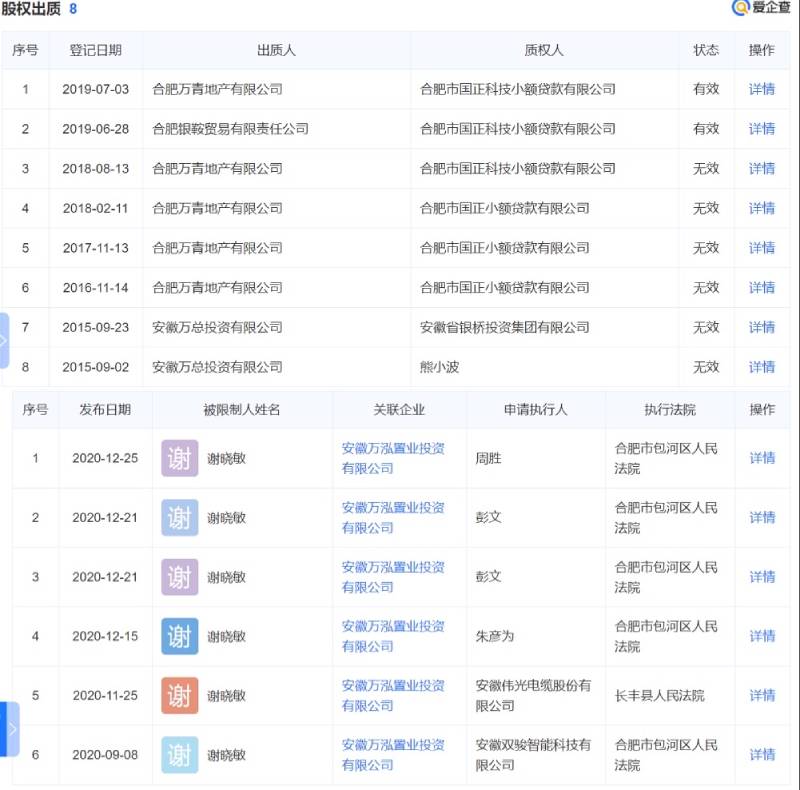Open 详情 for the 2018-02-11 pledge record

763,208
